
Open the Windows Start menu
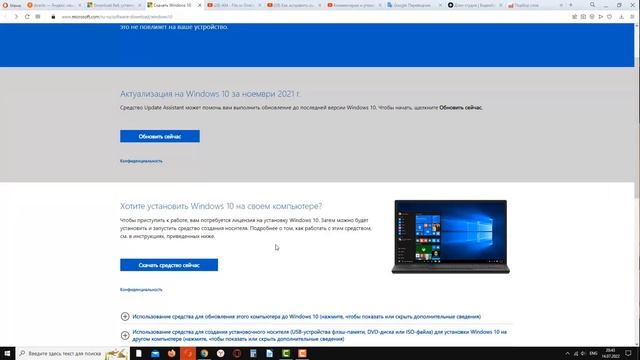(x=7, y=353)
